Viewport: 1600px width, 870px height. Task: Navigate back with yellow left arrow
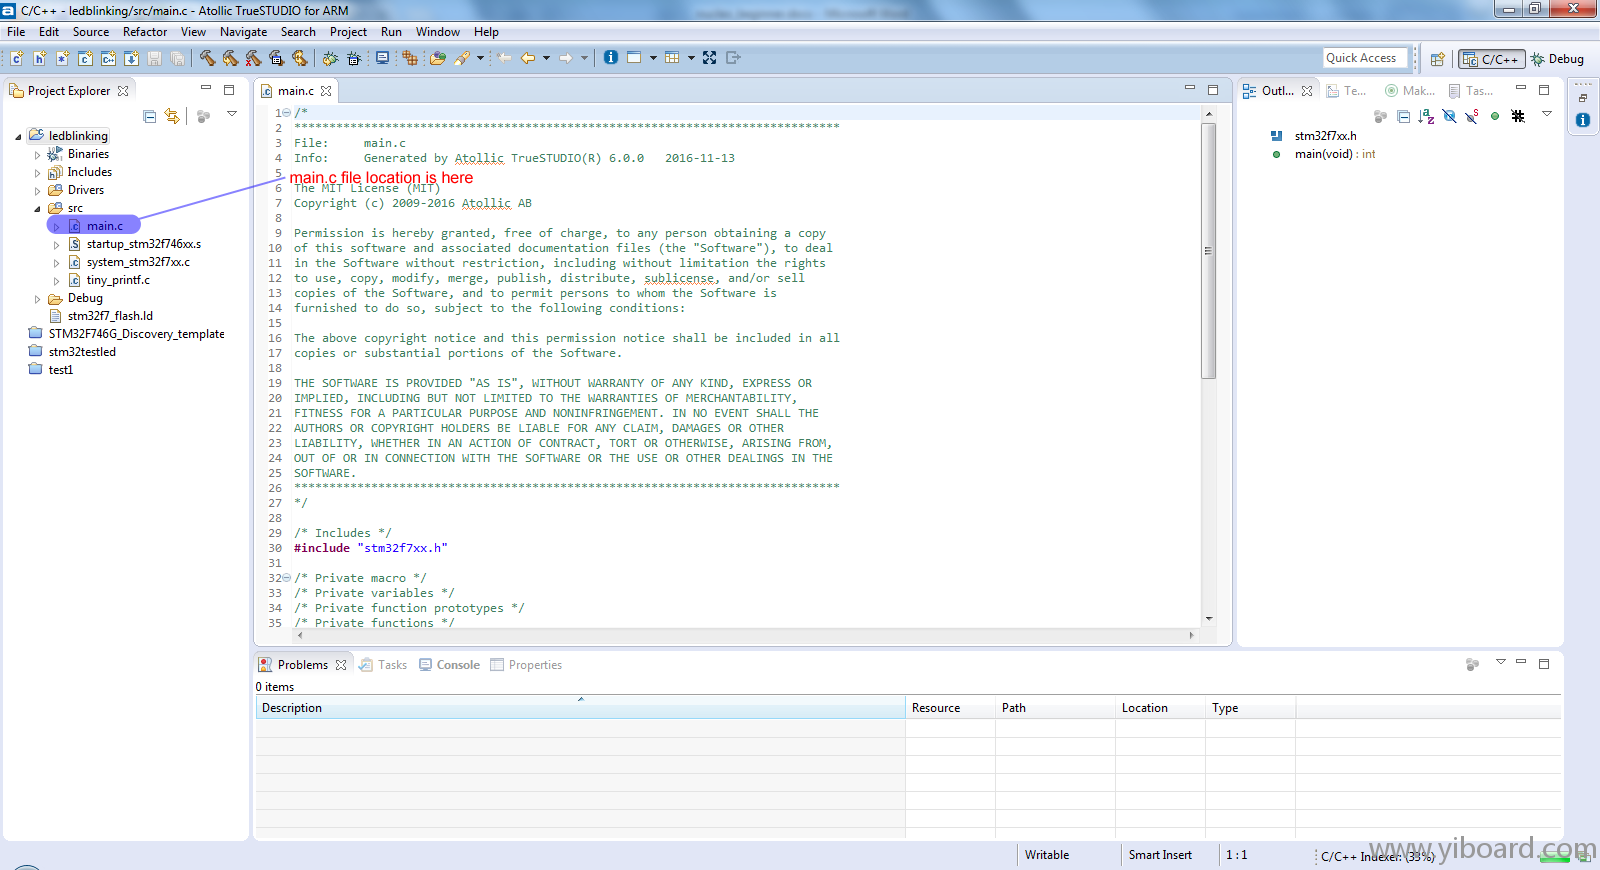pyautogui.click(x=527, y=58)
